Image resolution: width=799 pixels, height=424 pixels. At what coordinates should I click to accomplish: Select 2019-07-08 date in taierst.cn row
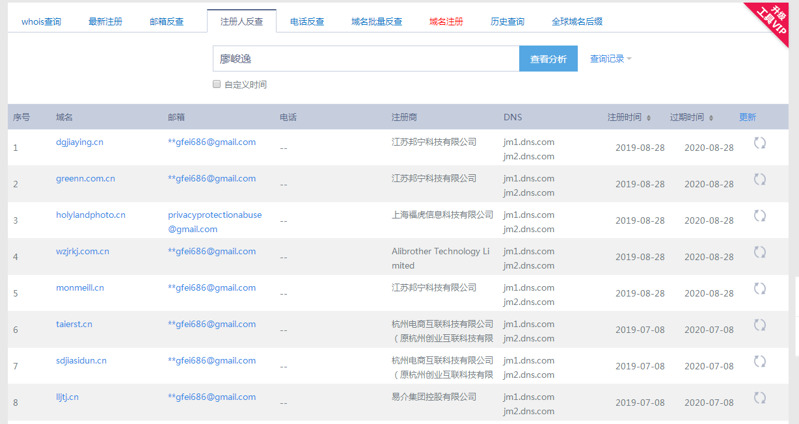click(640, 330)
